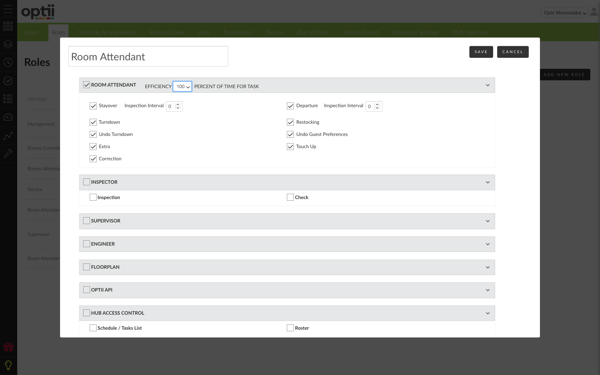Switch to the Translations tab
Image resolution: width=600 pixels, height=375 pixels.
coord(238,33)
